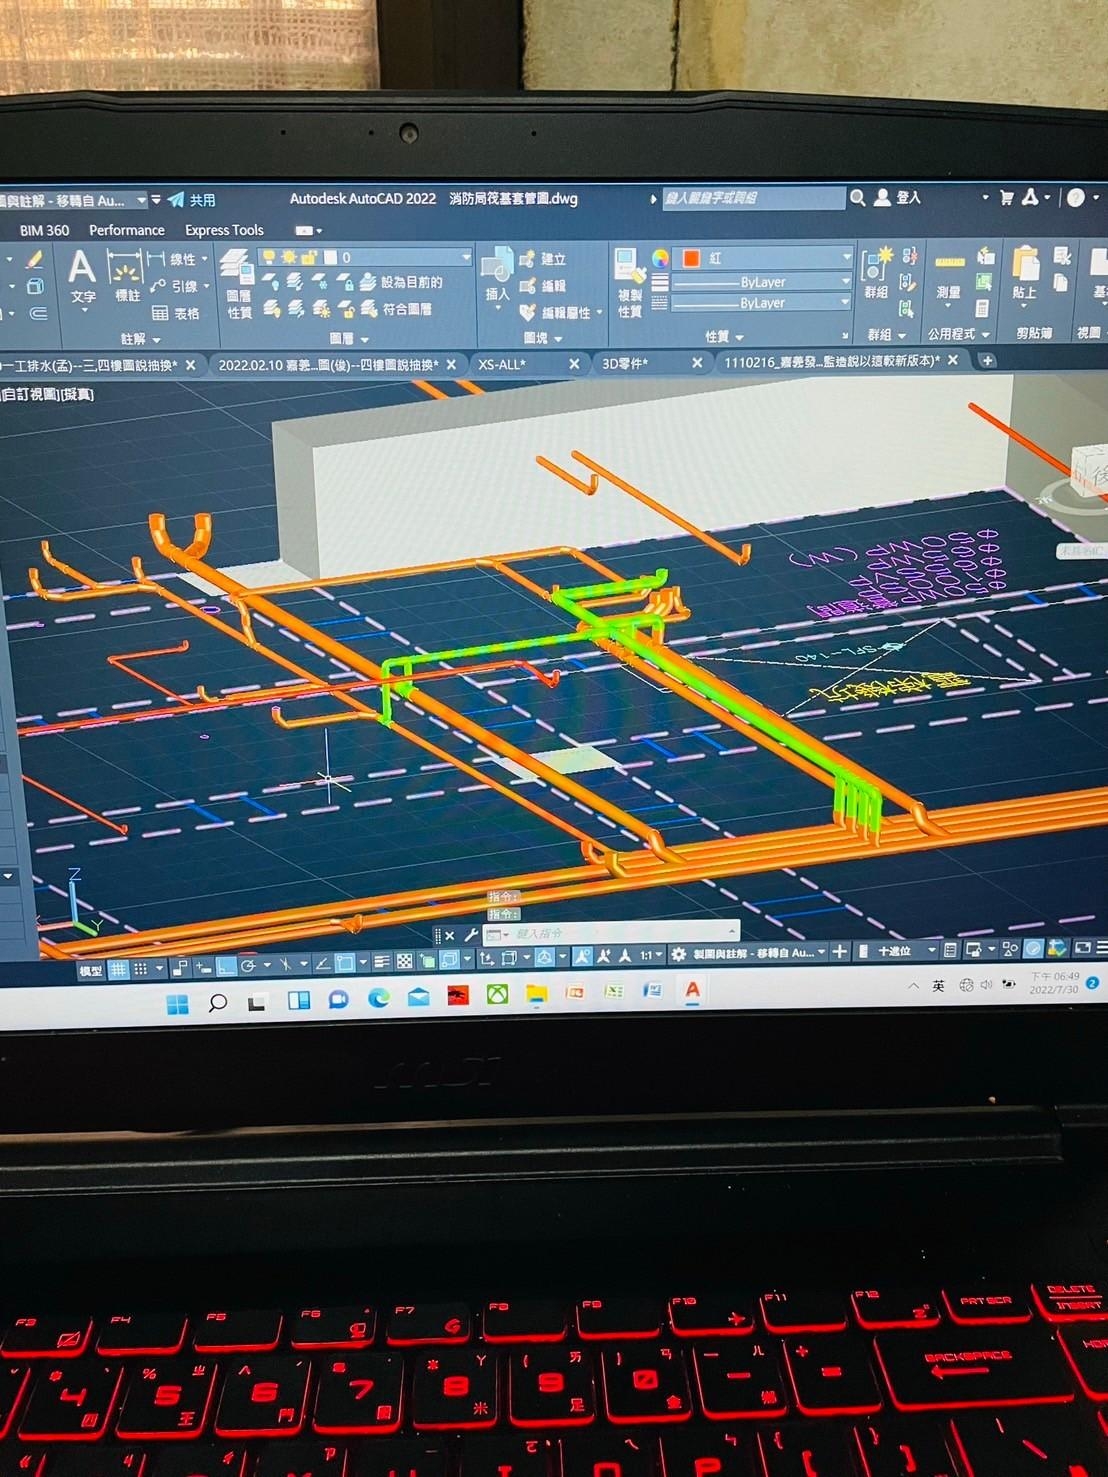Switch to the XS-ALL* drawing tab
The image size is (1108, 1477).
tap(502, 364)
